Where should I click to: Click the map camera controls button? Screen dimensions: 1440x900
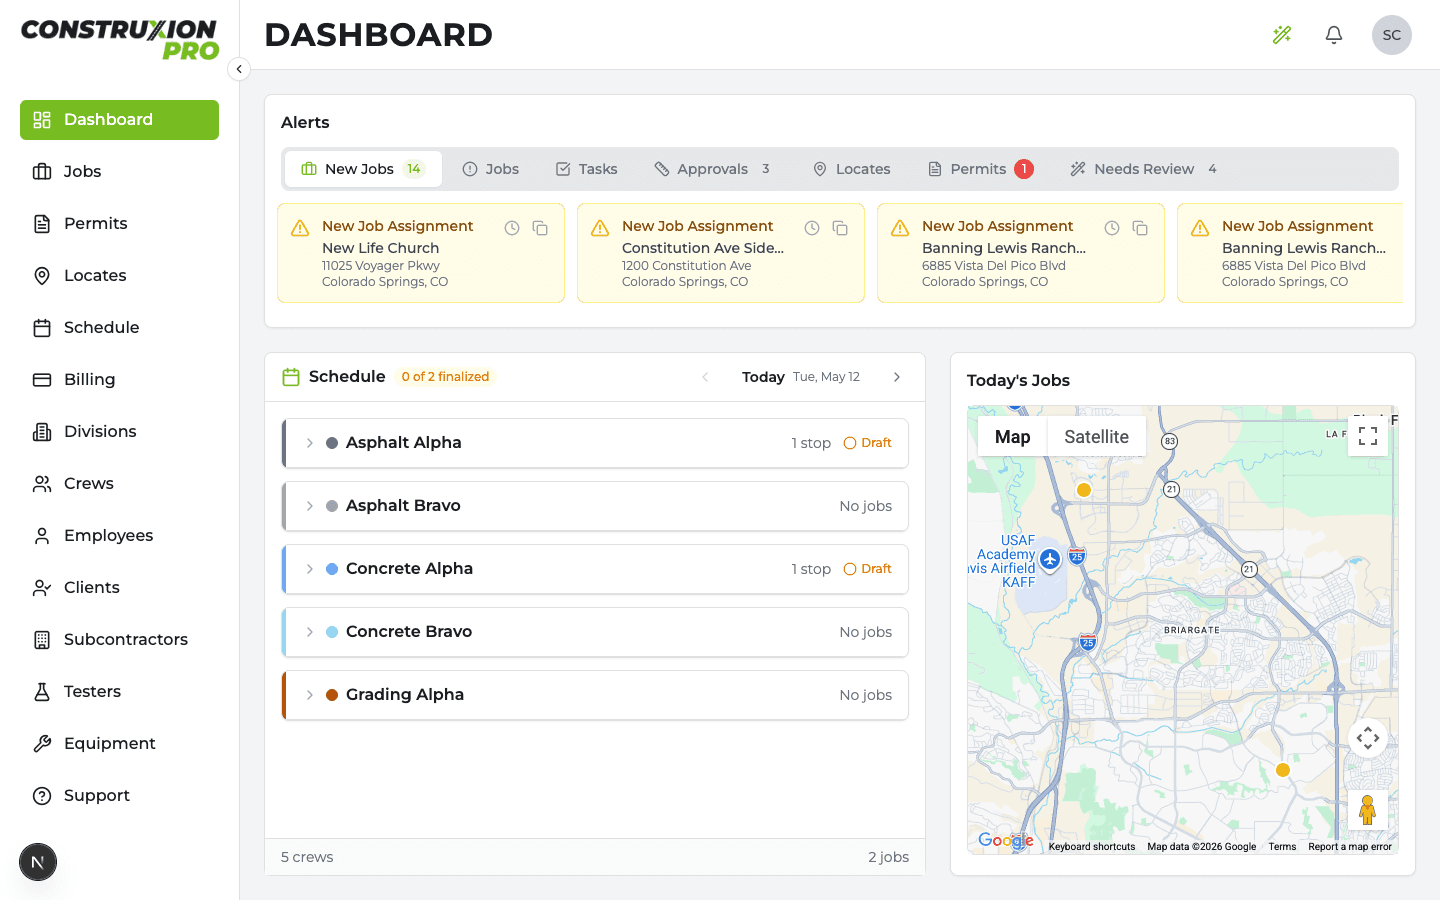pyautogui.click(x=1368, y=738)
